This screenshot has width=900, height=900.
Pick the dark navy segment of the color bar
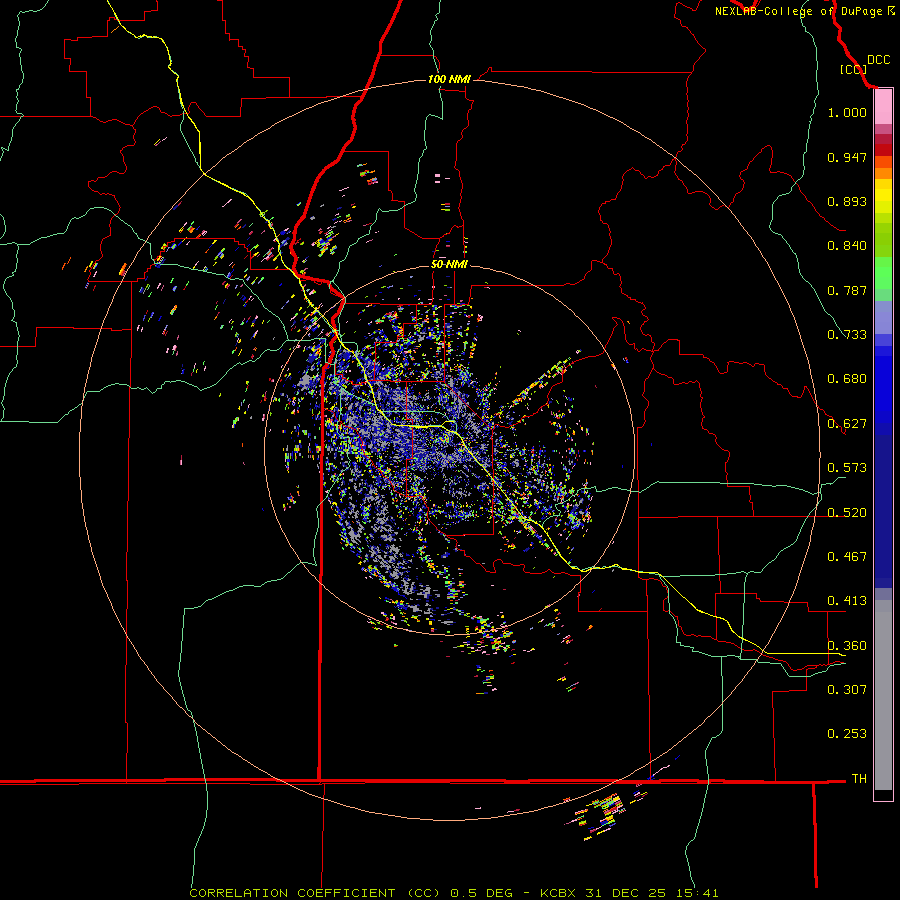(x=883, y=511)
